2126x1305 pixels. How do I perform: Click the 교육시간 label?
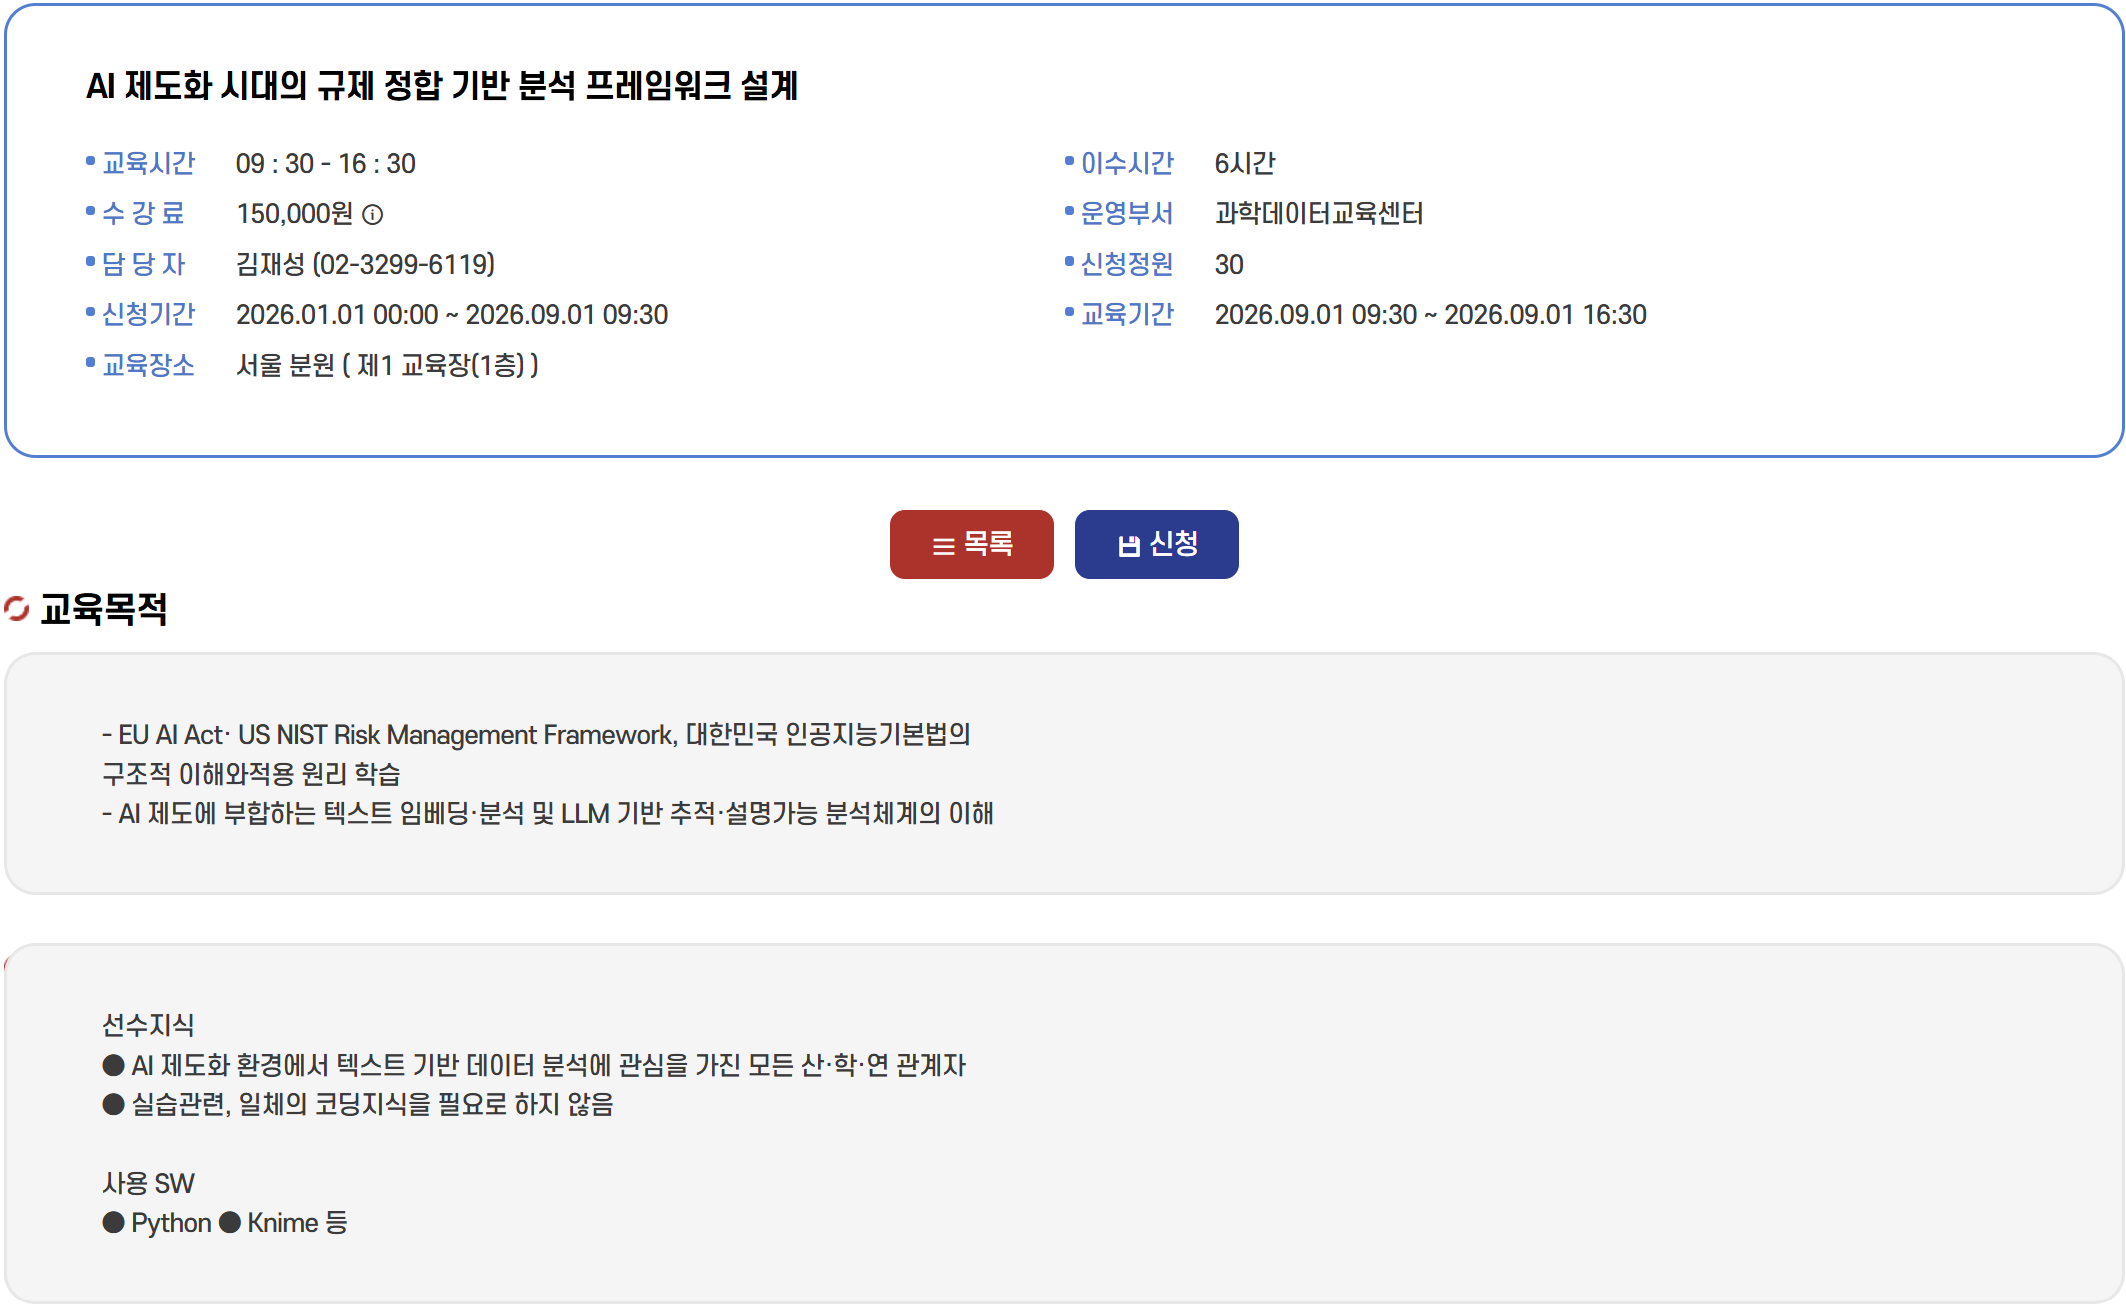tap(148, 163)
